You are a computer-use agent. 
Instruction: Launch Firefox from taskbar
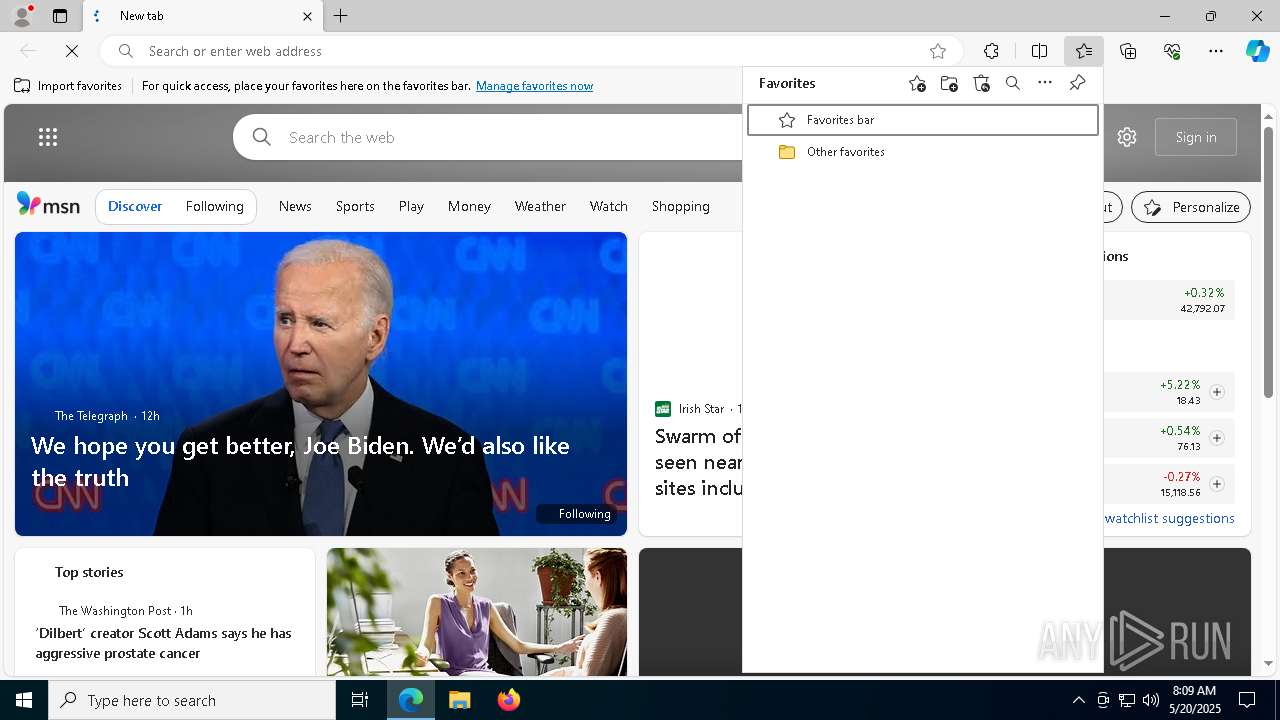click(509, 700)
